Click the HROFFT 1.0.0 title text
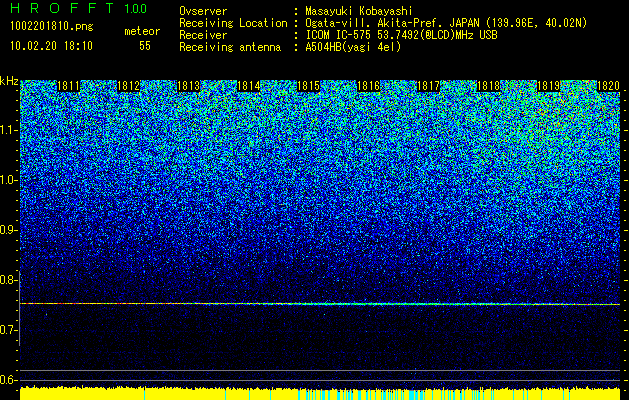Screen dimensions: 629x400 [79, 8]
